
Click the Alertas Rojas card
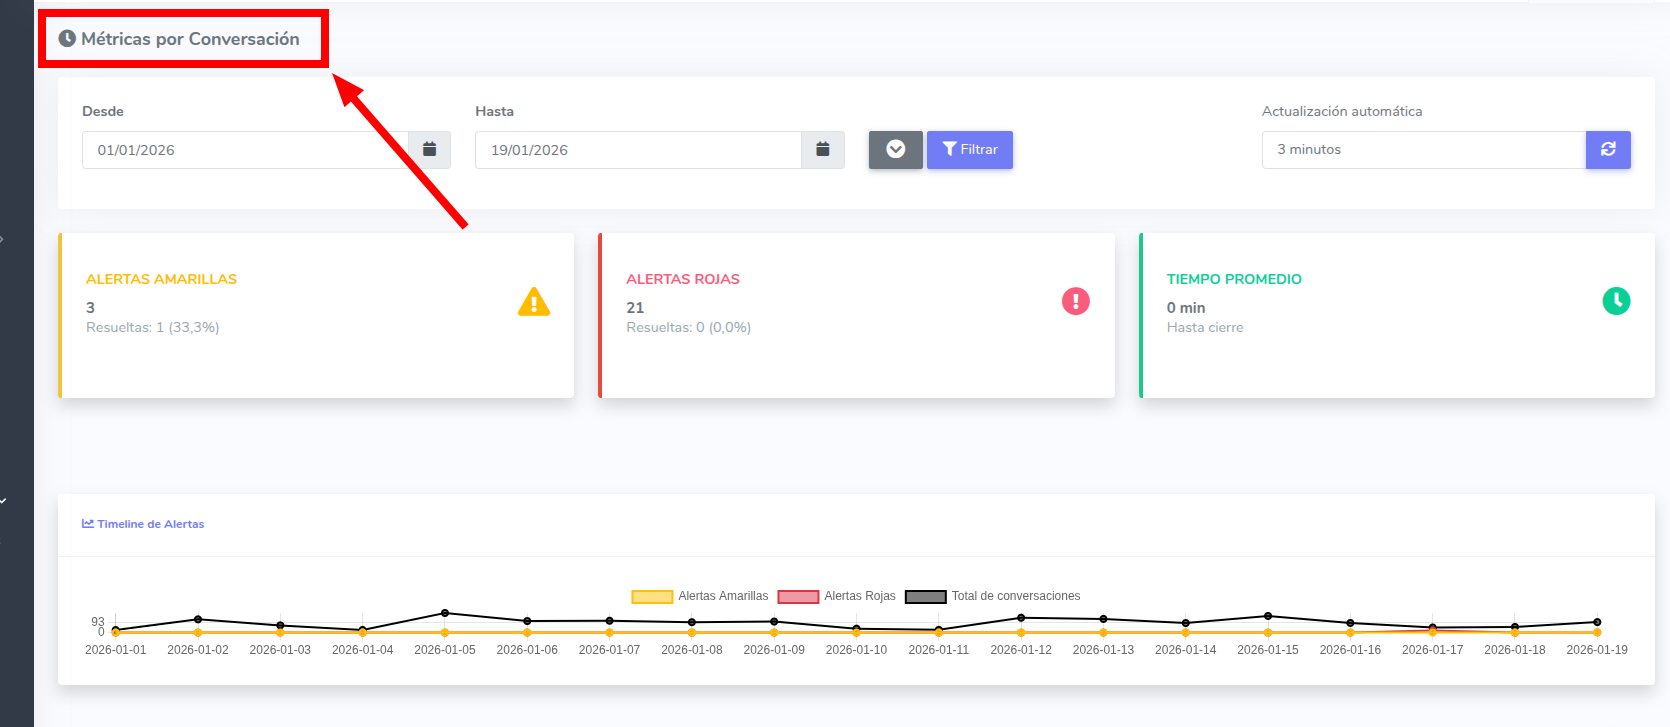(856, 316)
